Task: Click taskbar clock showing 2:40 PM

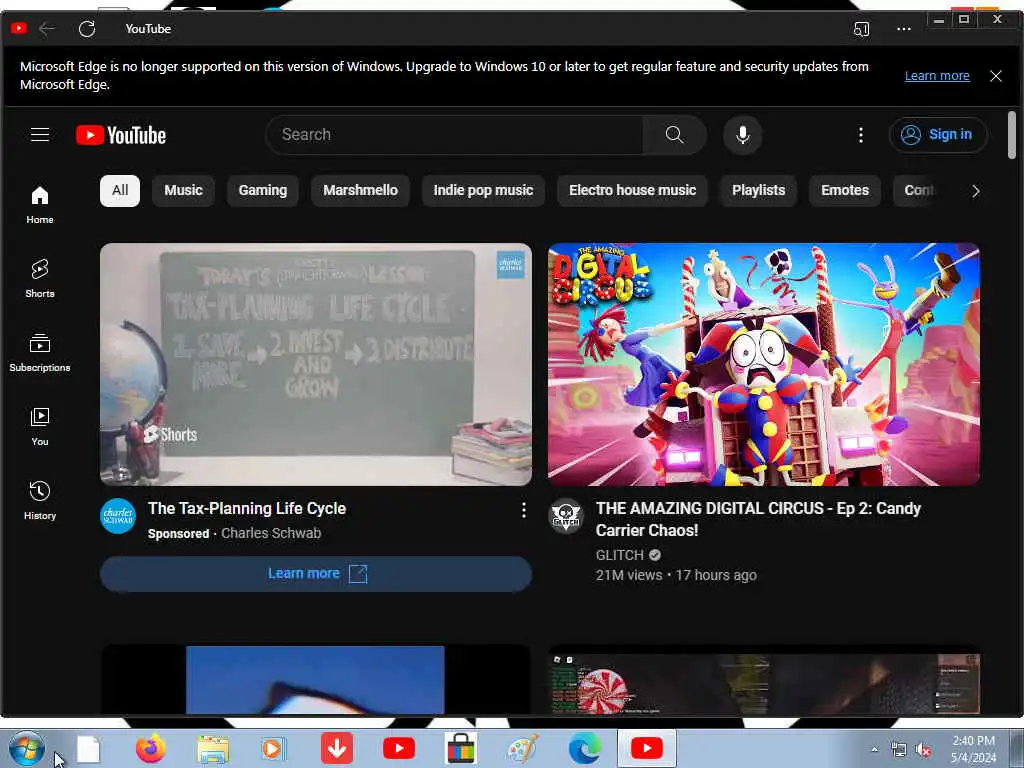Action: point(973,749)
